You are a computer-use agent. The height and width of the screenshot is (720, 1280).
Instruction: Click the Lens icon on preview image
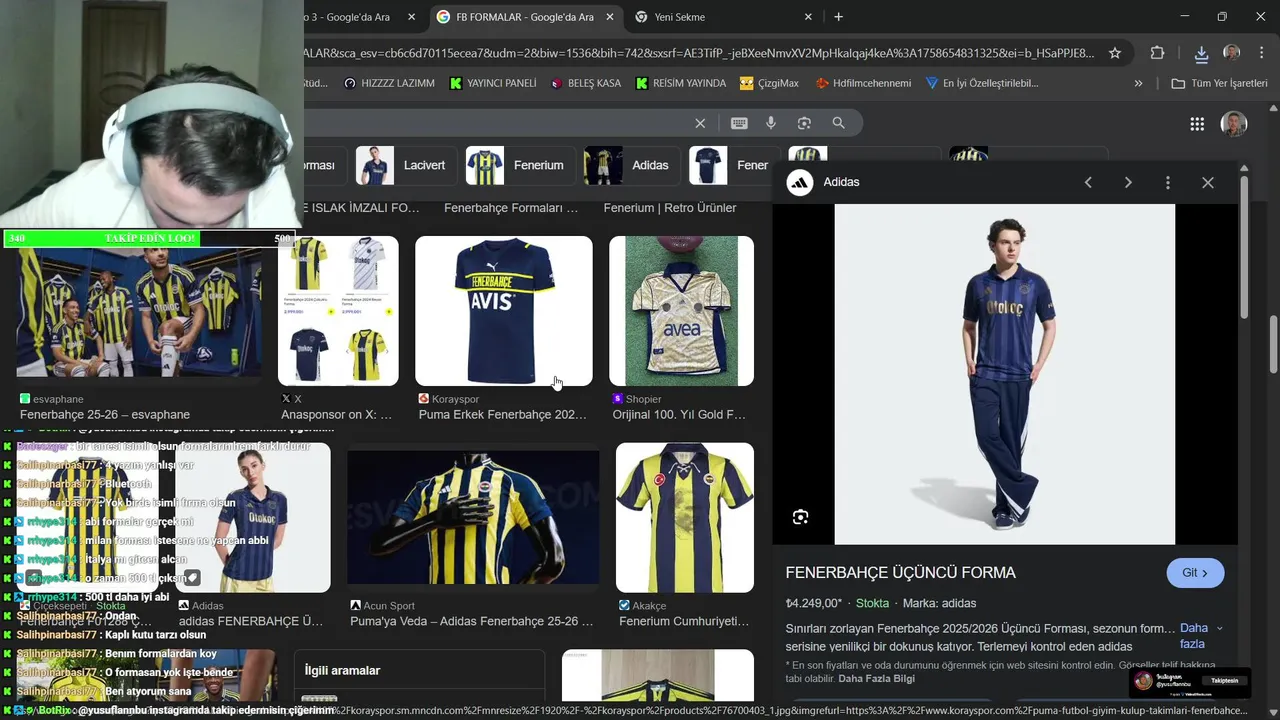click(800, 517)
